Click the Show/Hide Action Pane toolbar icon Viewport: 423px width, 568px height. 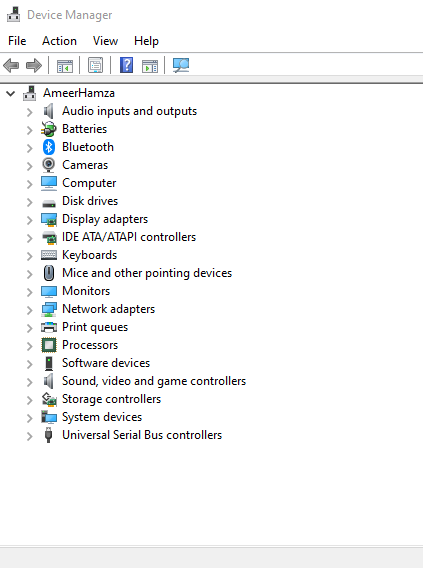[x=150, y=66]
